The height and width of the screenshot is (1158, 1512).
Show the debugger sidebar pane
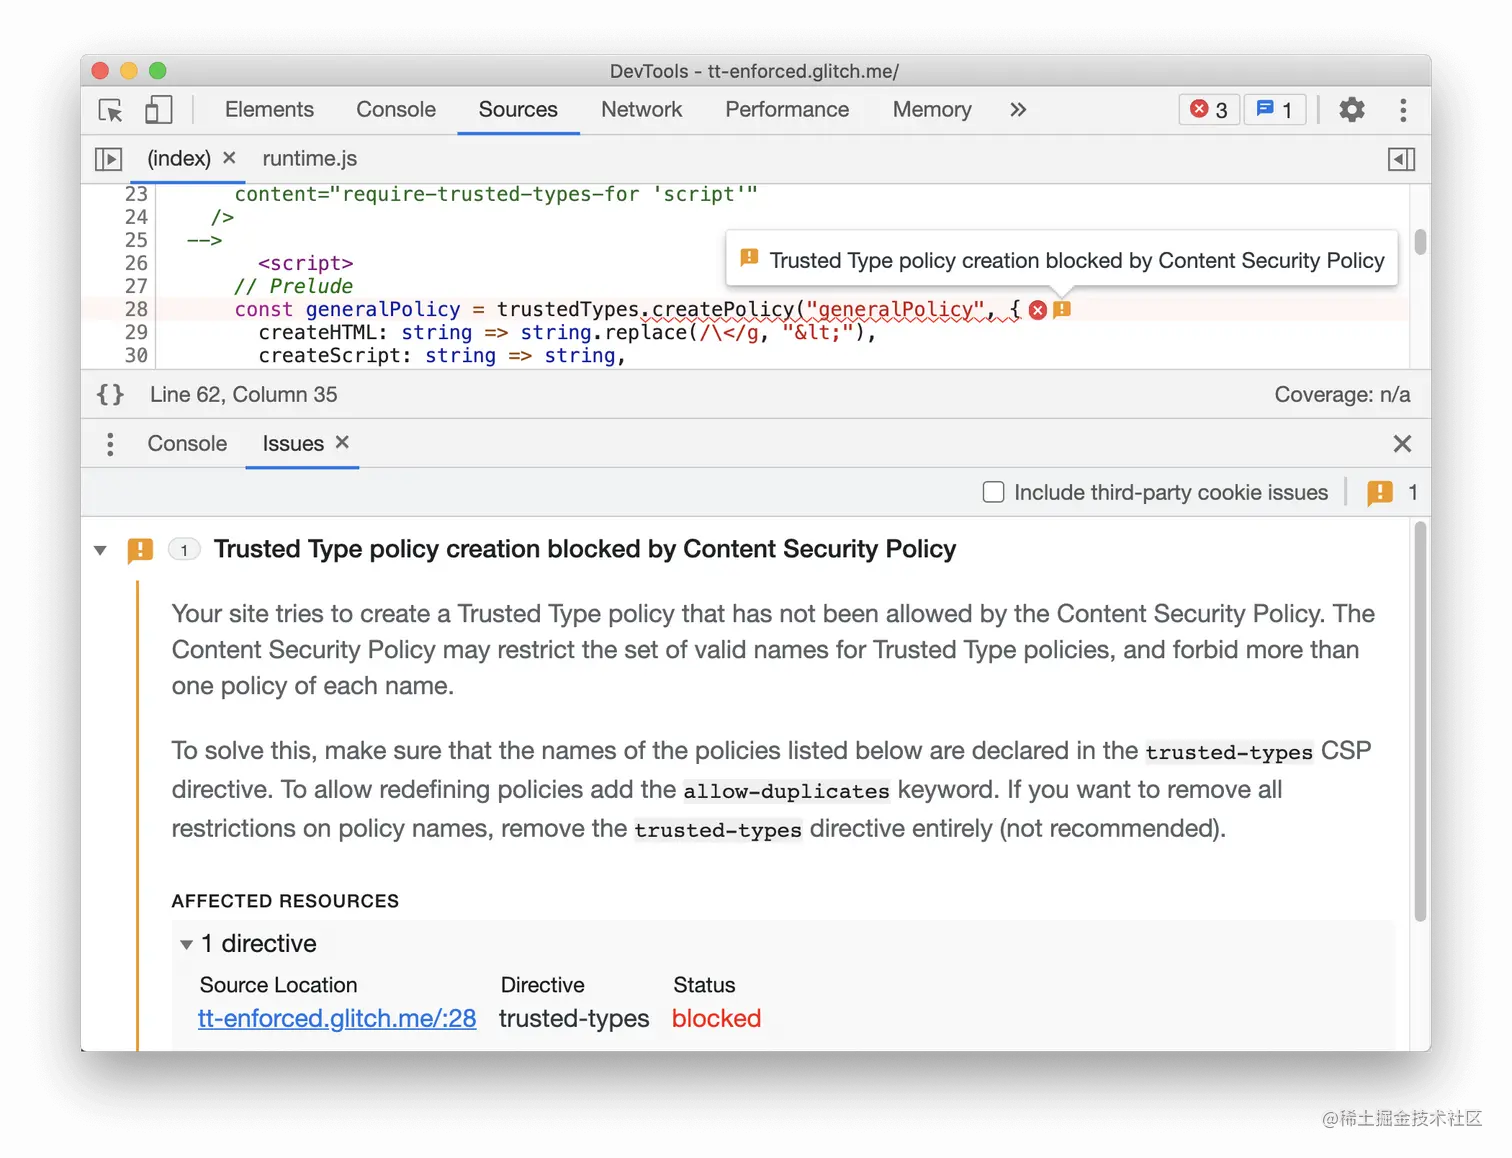click(1402, 159)
